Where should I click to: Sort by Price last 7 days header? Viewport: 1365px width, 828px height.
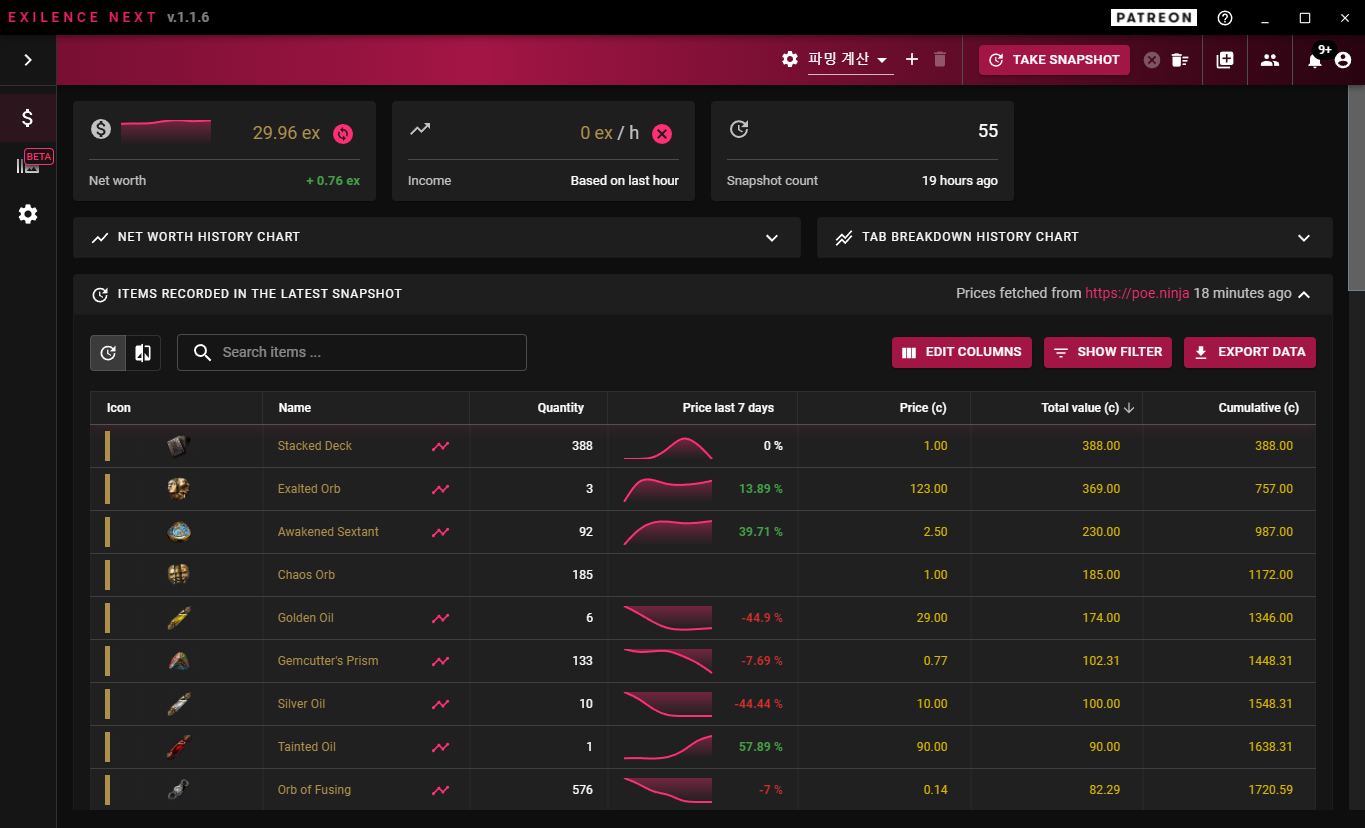point(728,408)
